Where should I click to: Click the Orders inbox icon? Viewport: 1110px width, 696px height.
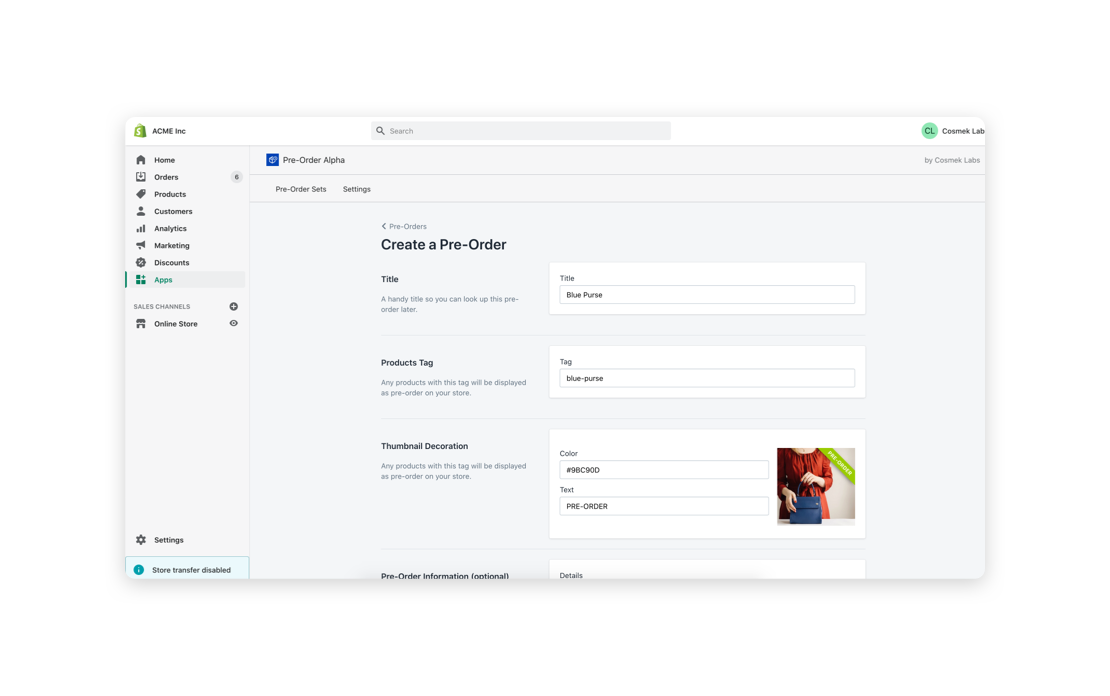[141, 177]
